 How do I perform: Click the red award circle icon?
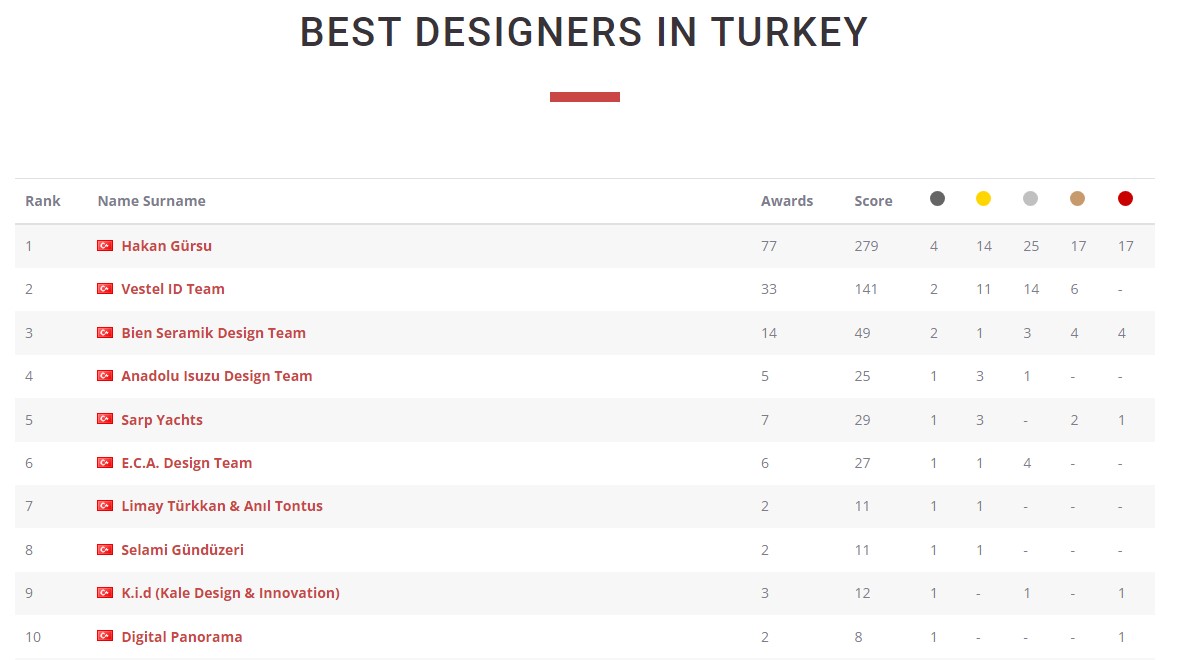pos(1125,199)
